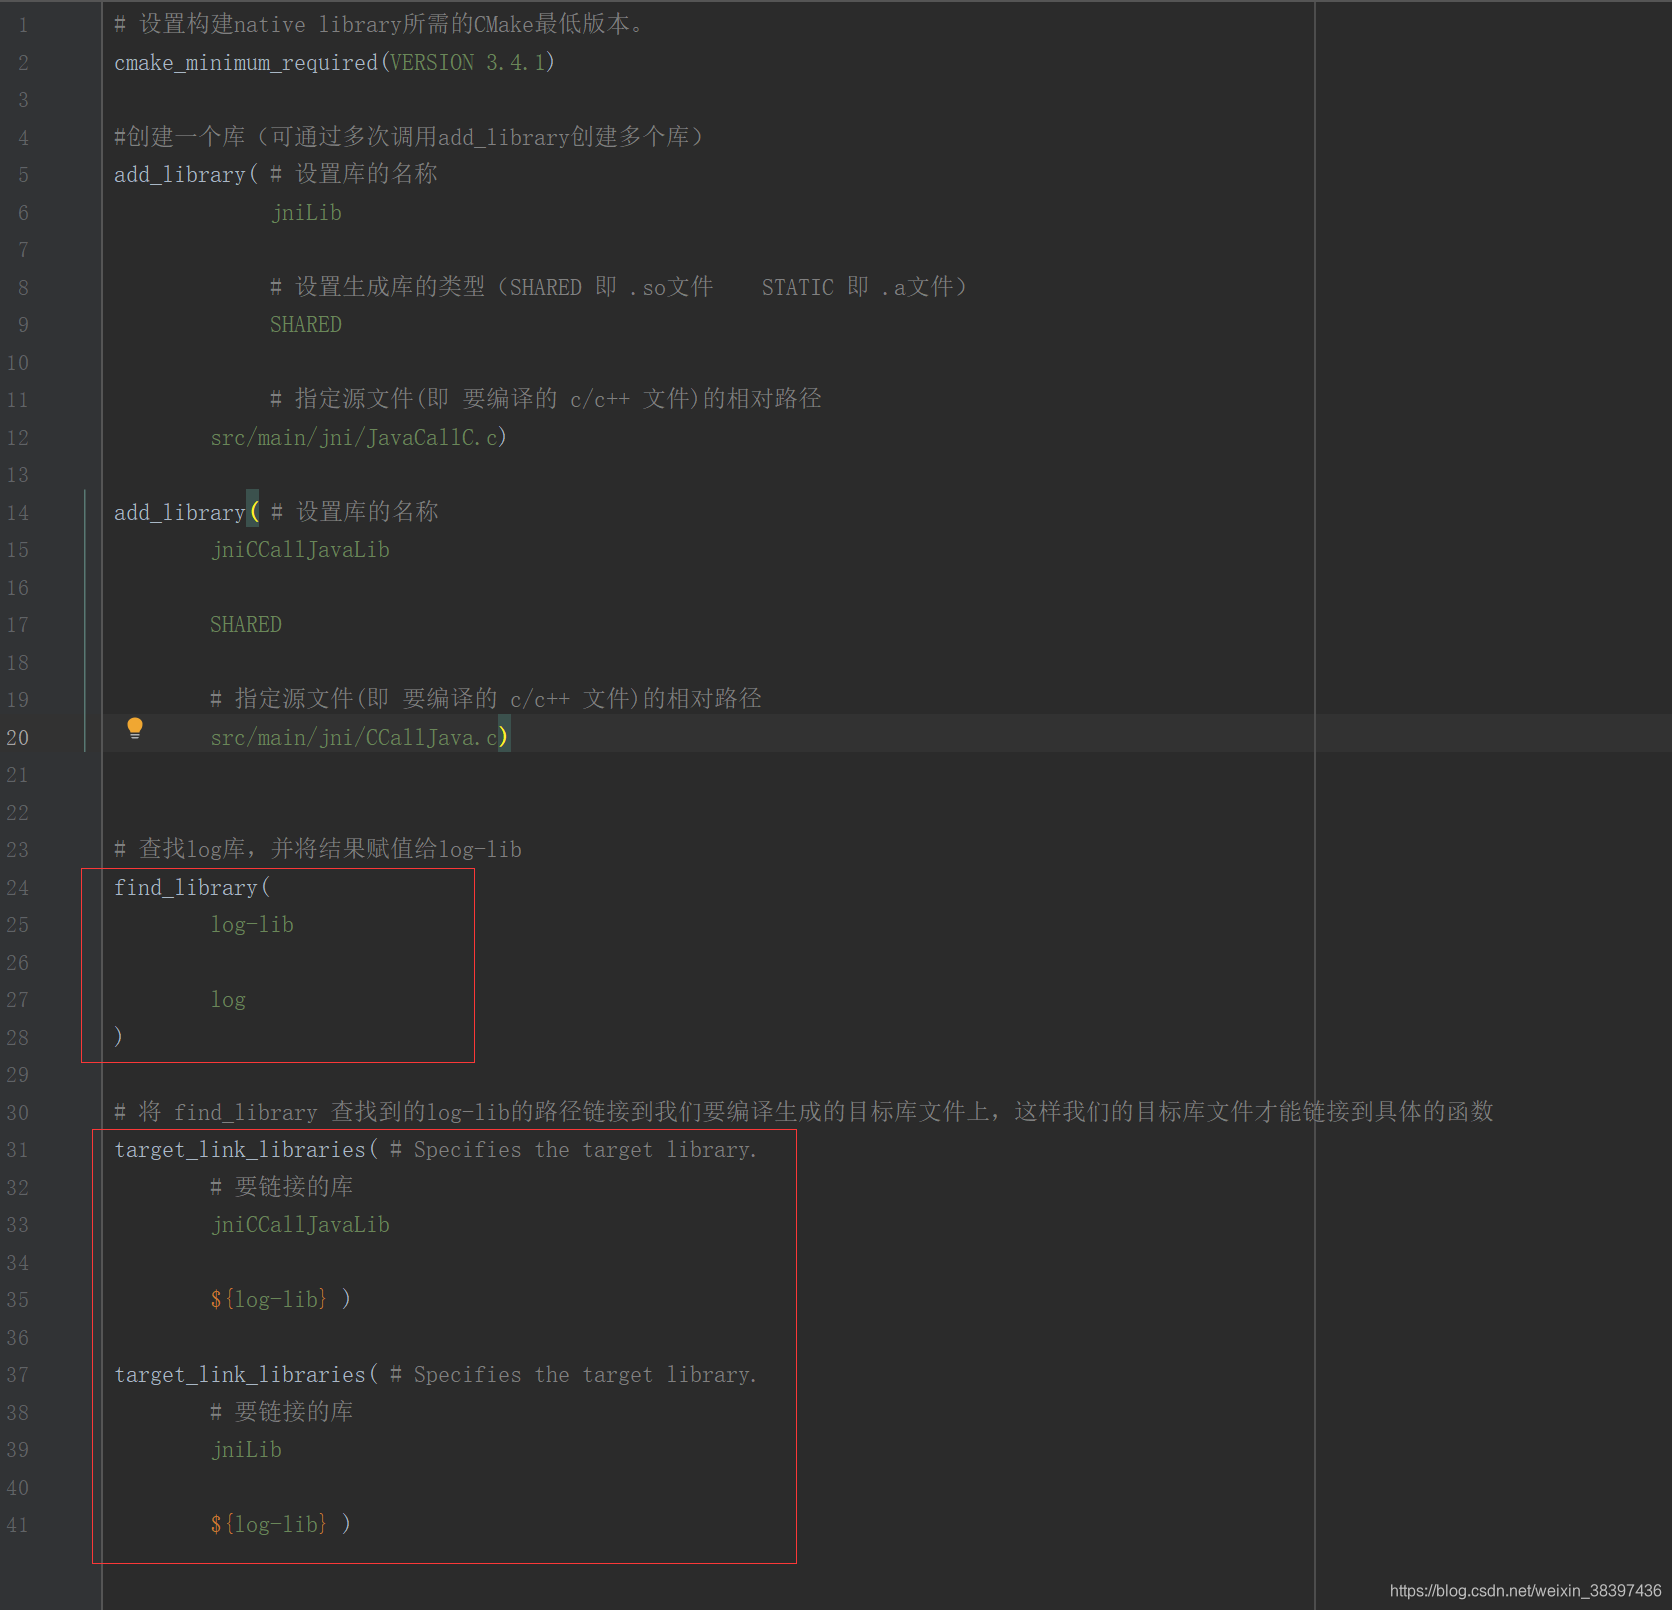The image size is (1672, 1610).
Task: Click jniLib on line 39
Action: point(246,1450)
